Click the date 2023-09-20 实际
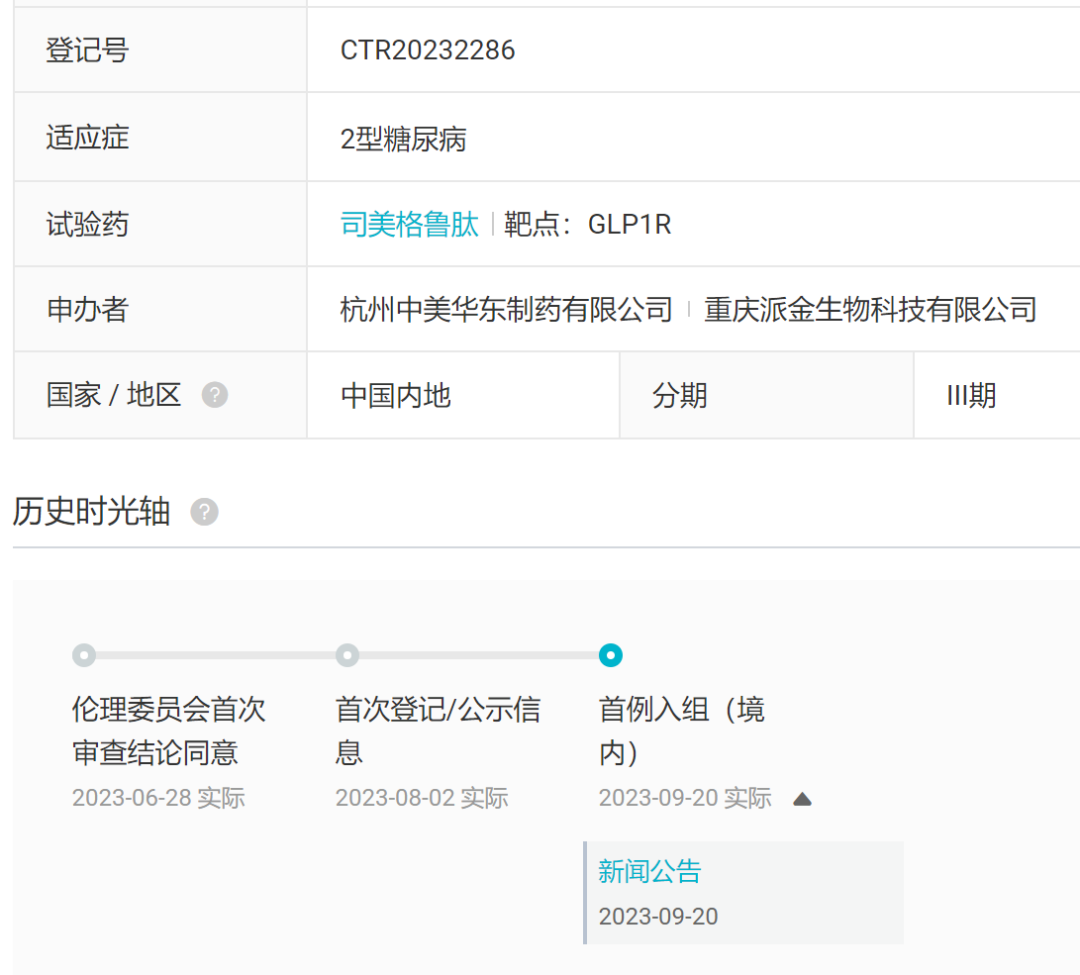Screen dimensions: 1080x975 (685, 798)
